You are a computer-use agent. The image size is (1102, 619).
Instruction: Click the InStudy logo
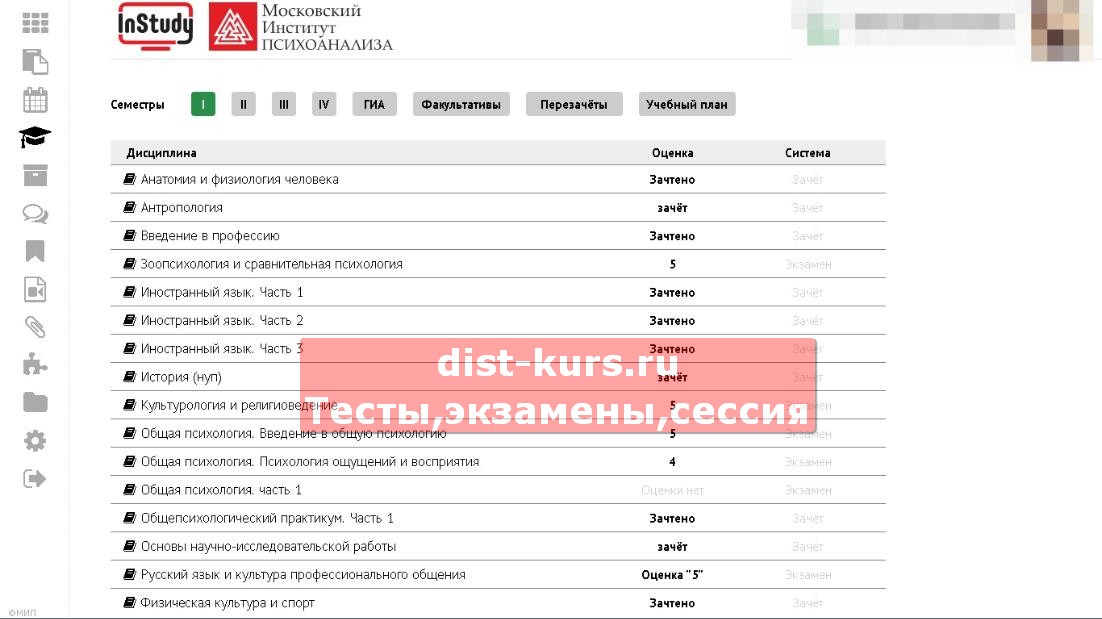coord(155,25)
